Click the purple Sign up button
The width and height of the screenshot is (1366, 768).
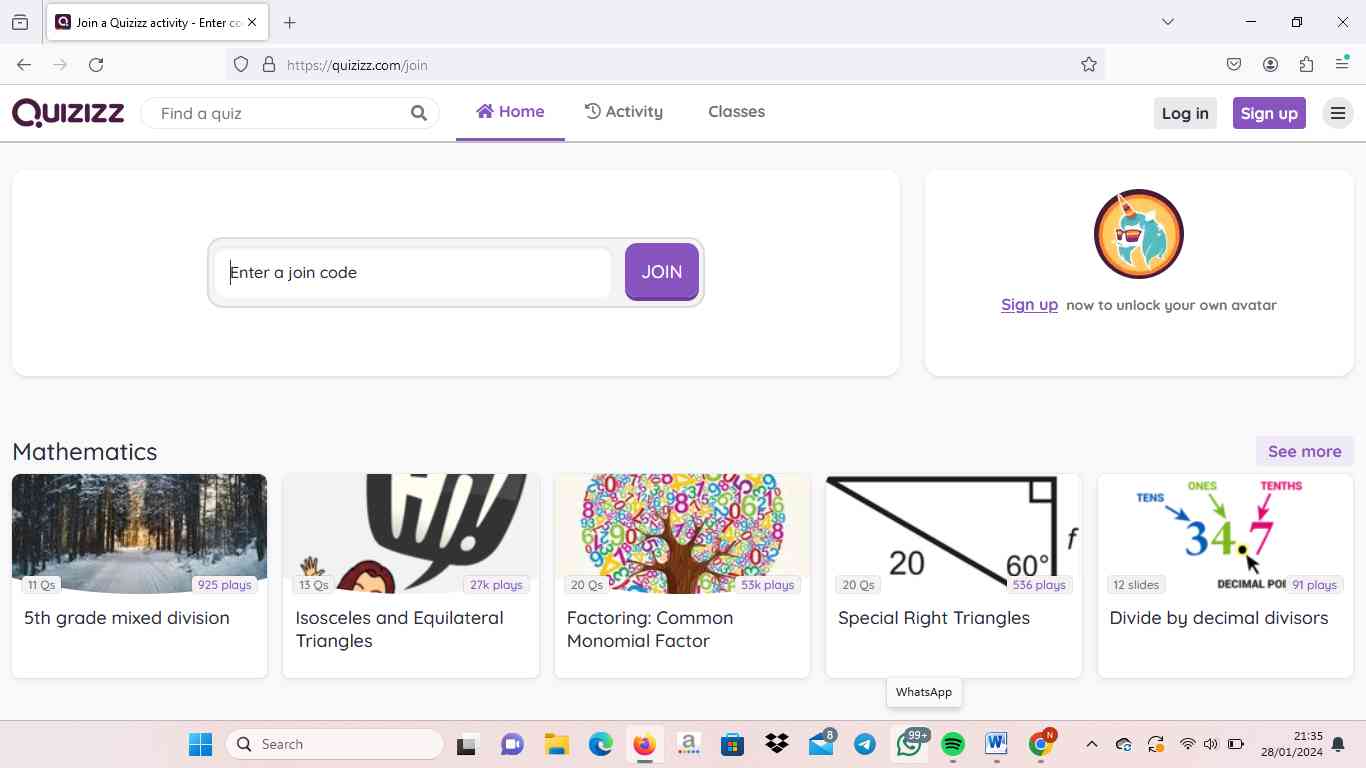tap(1269, 113)
